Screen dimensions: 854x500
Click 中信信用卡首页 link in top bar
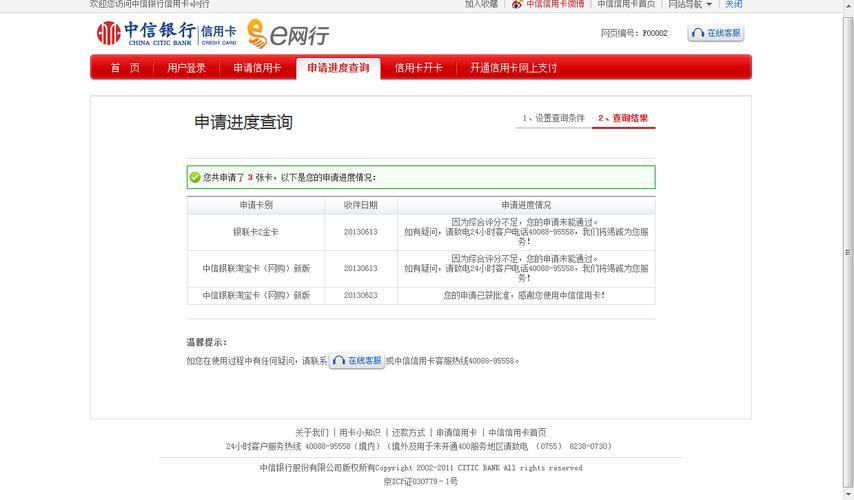626,4
